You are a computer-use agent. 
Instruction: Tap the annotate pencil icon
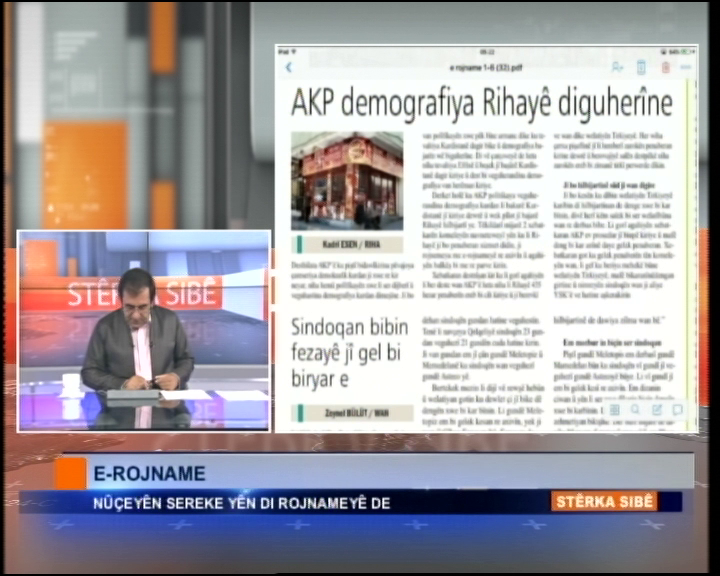pos(657,409)
